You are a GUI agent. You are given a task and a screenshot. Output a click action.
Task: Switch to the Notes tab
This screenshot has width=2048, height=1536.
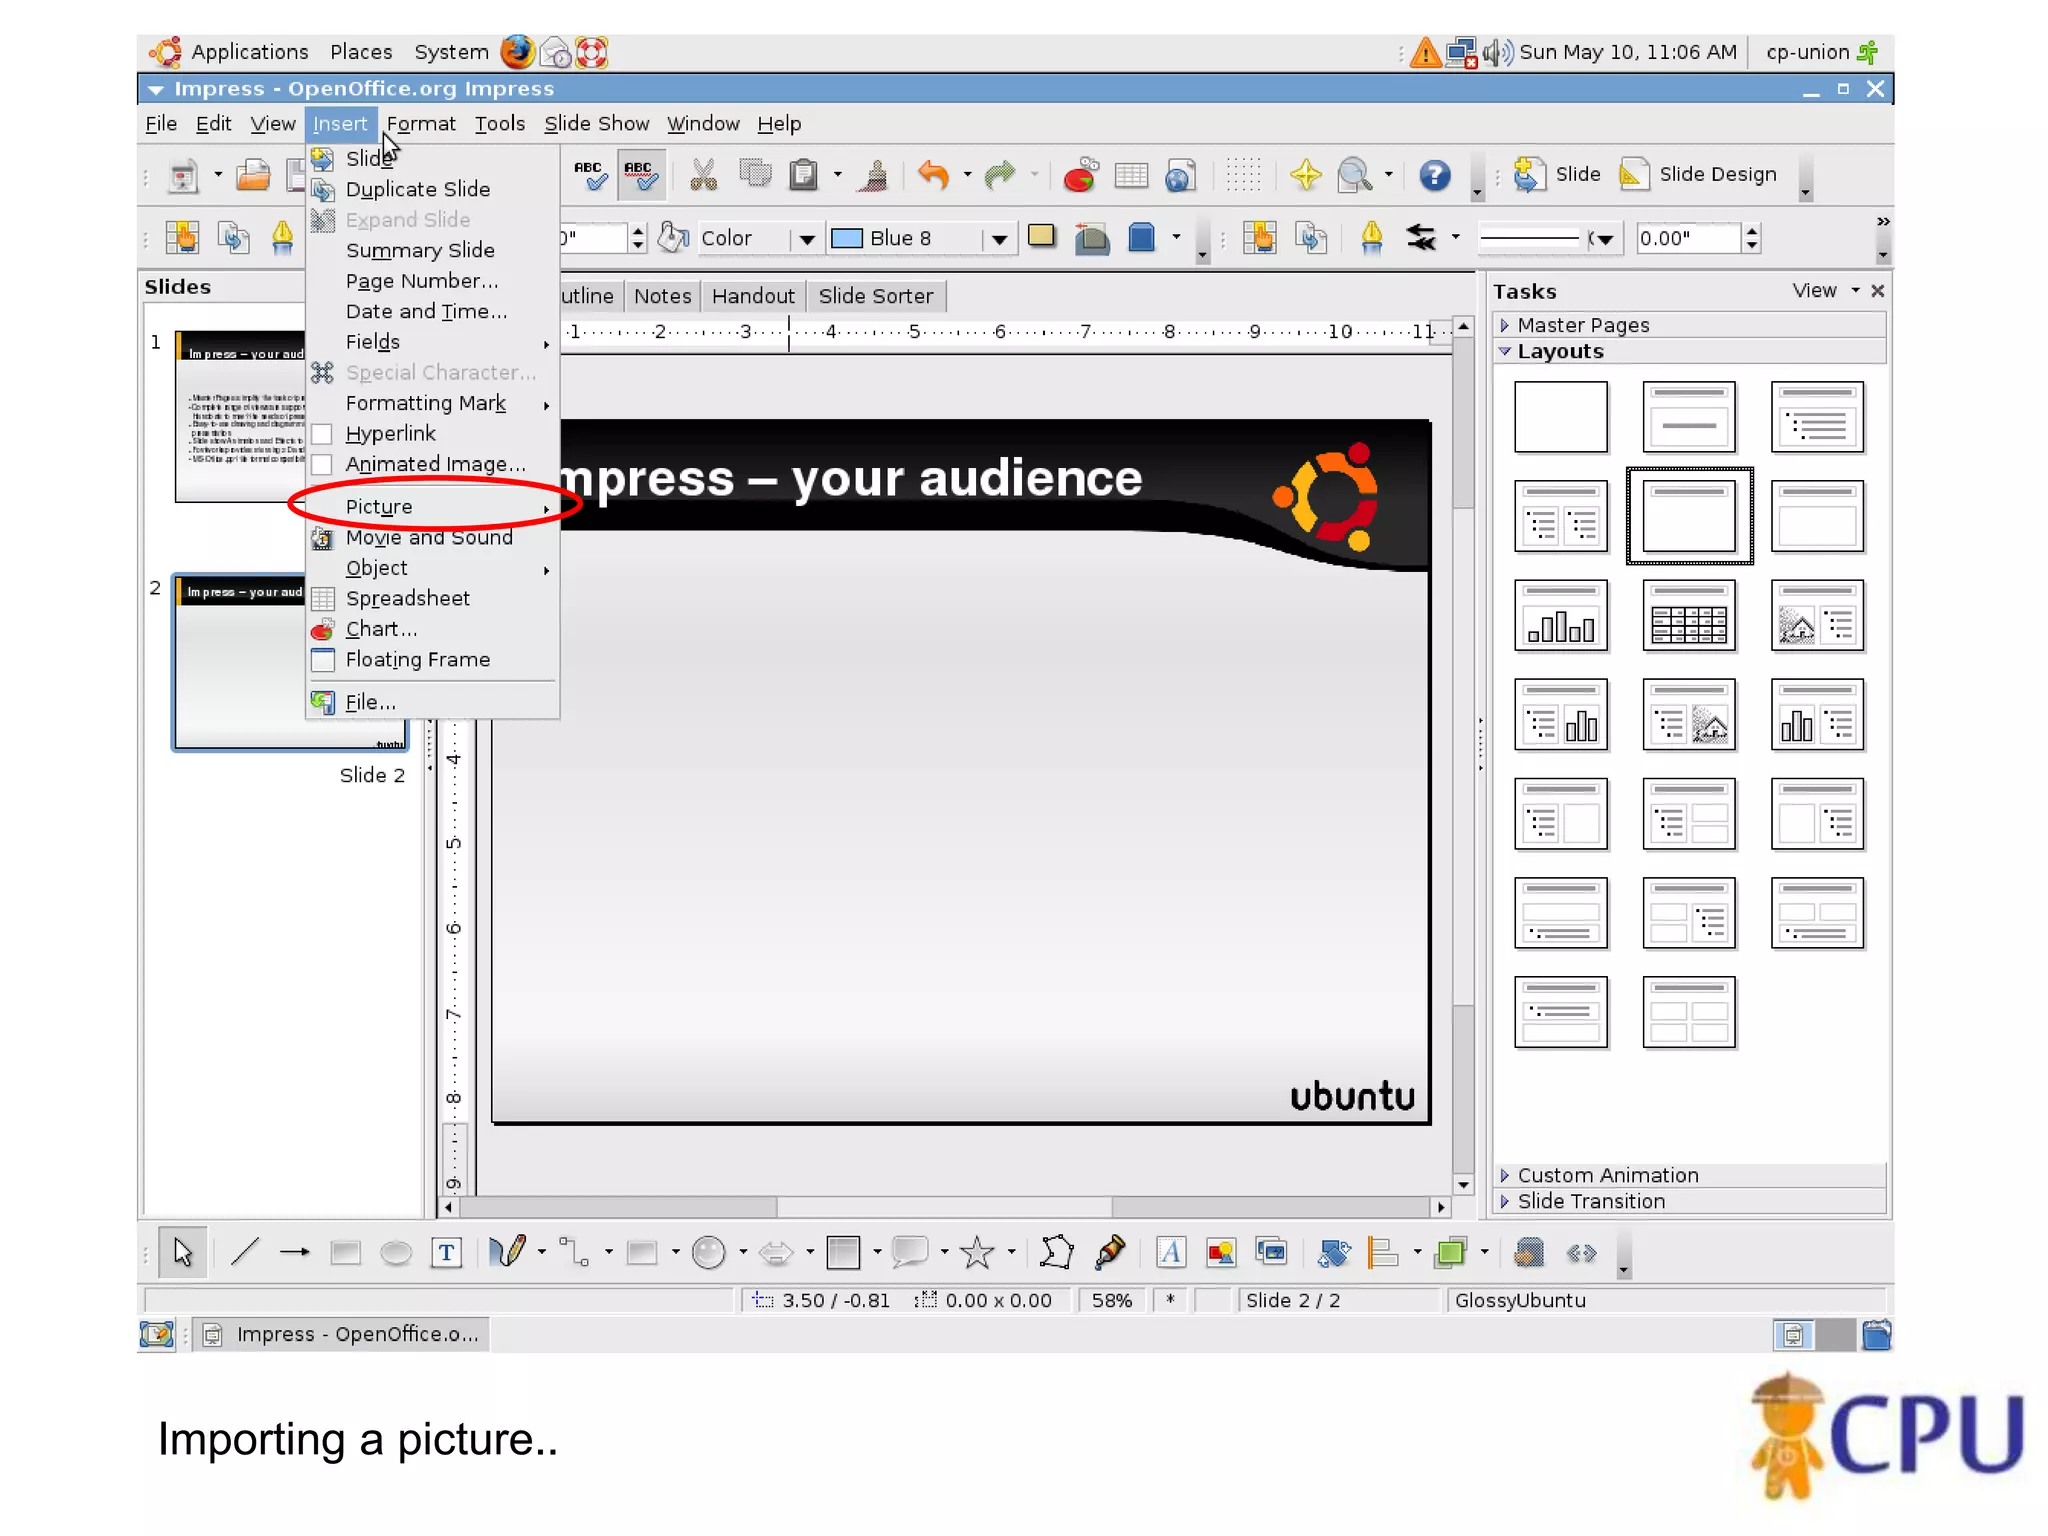tap(662, 296)
